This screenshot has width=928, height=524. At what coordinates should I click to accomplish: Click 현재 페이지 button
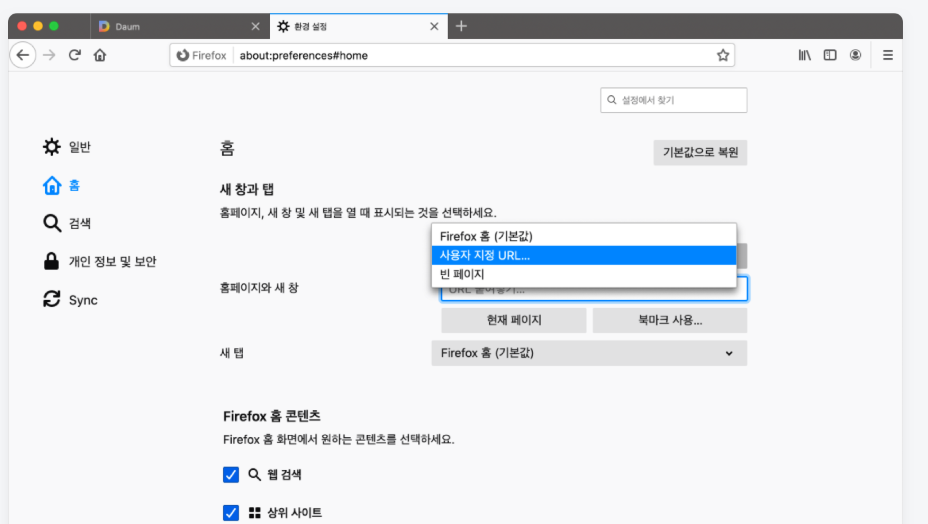coord(514,320)
